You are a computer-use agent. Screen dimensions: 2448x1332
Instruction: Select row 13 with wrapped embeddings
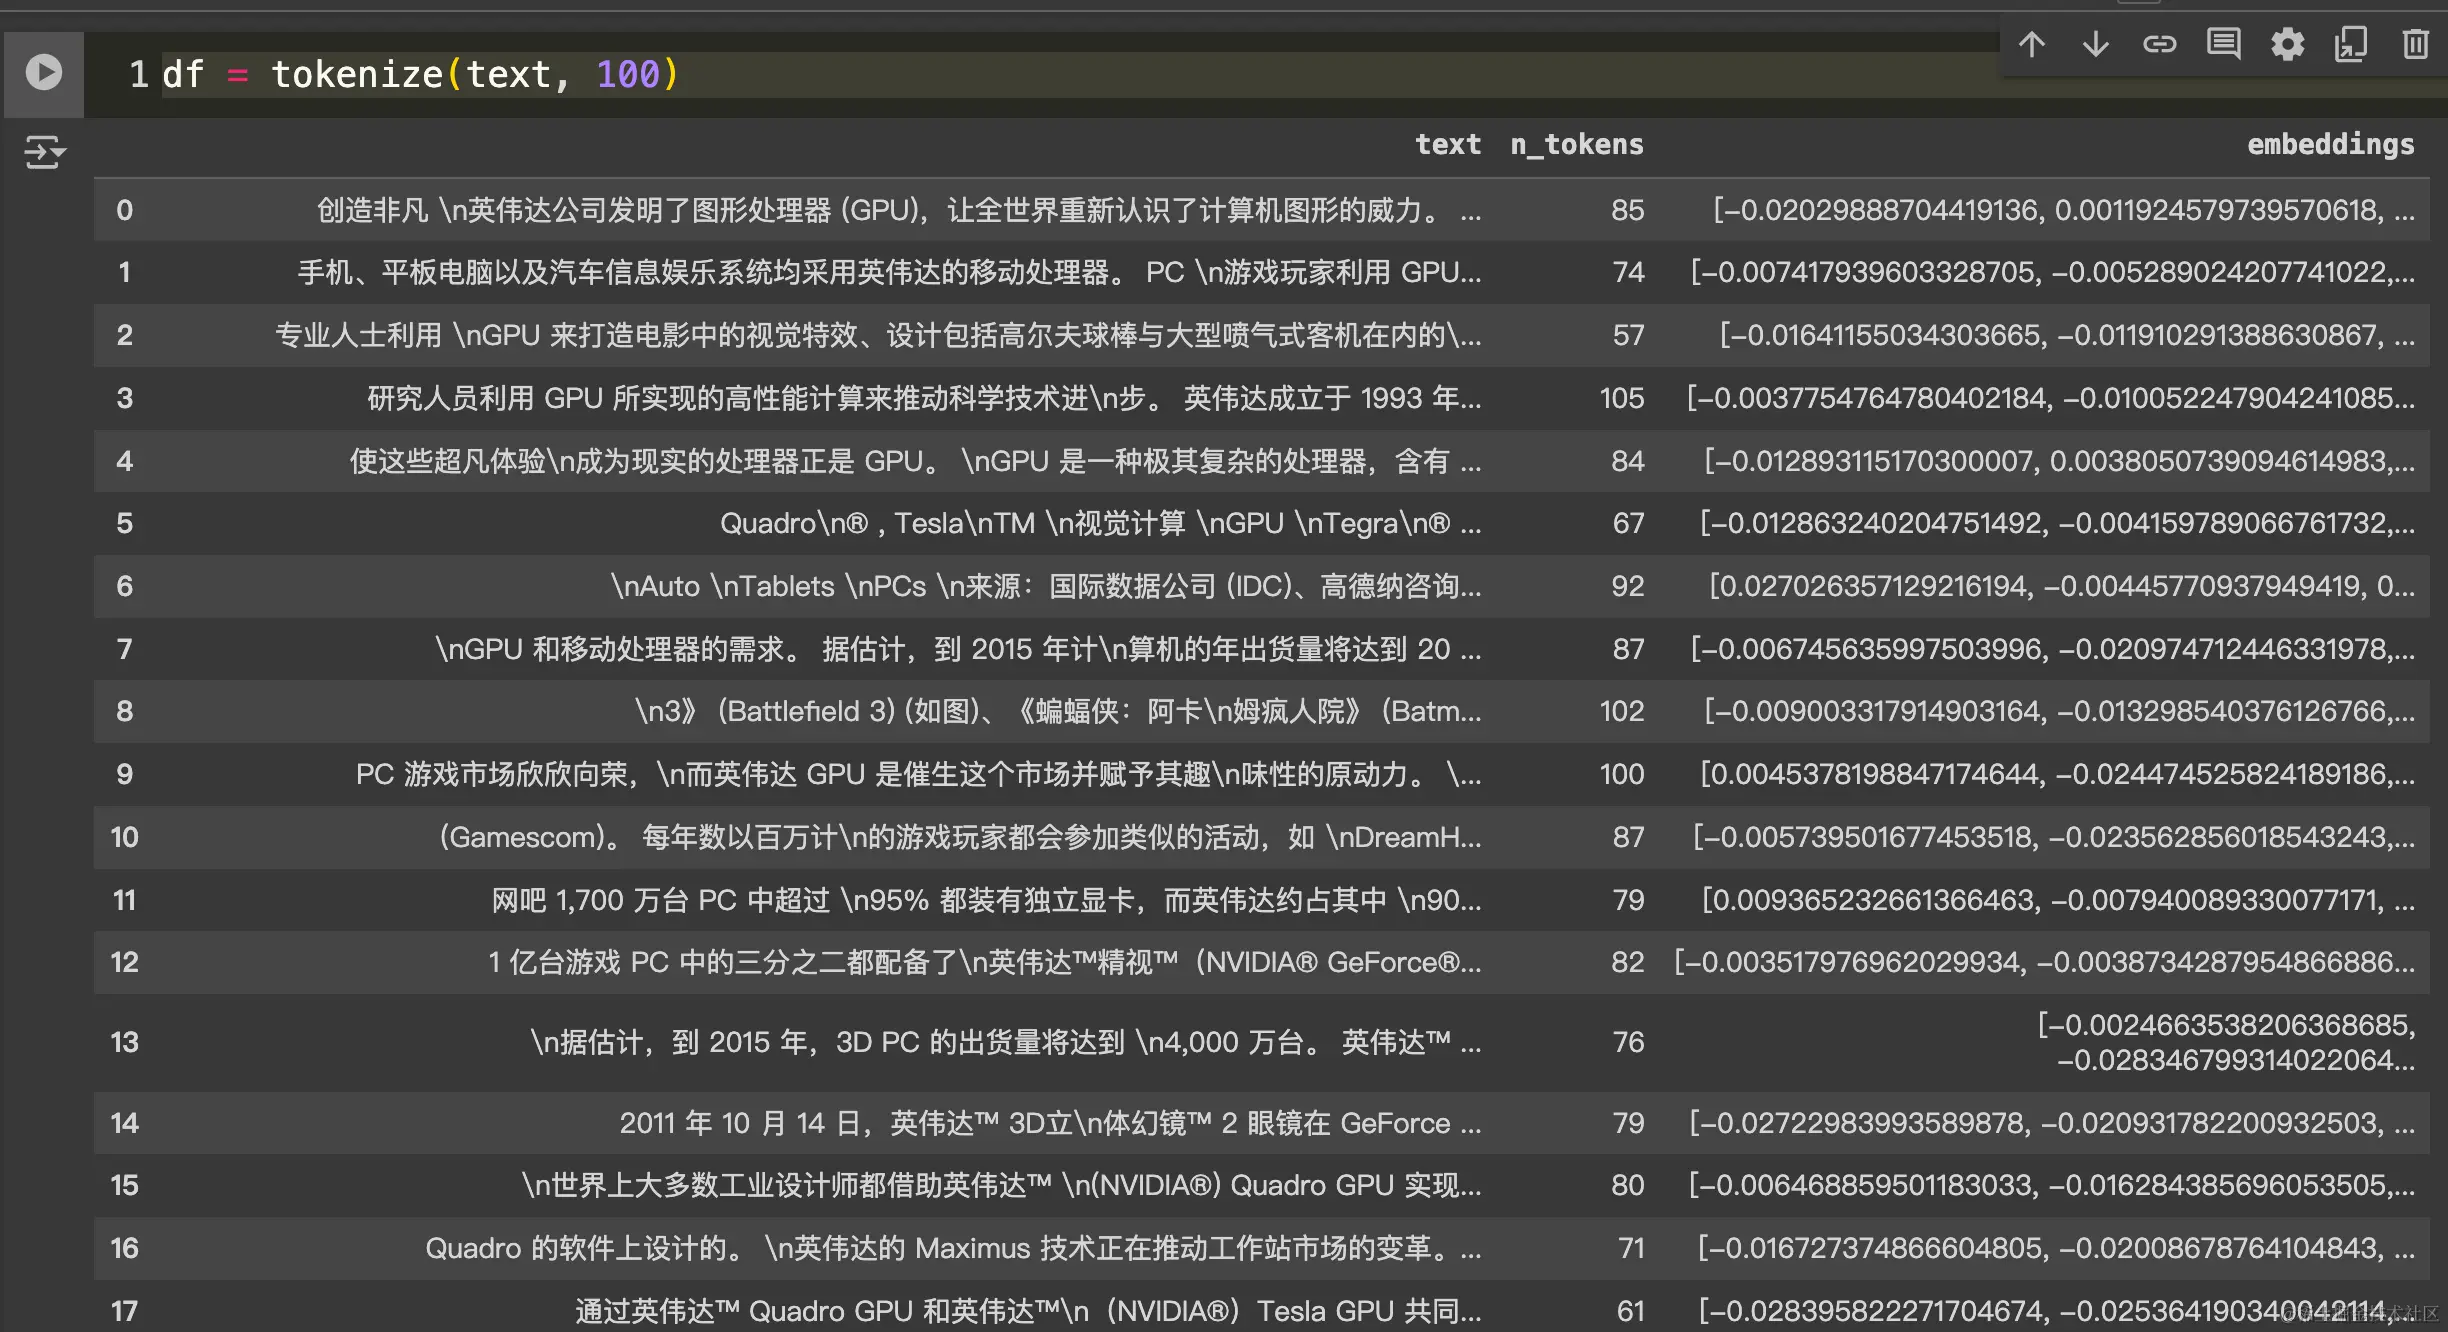[124, 1042]
